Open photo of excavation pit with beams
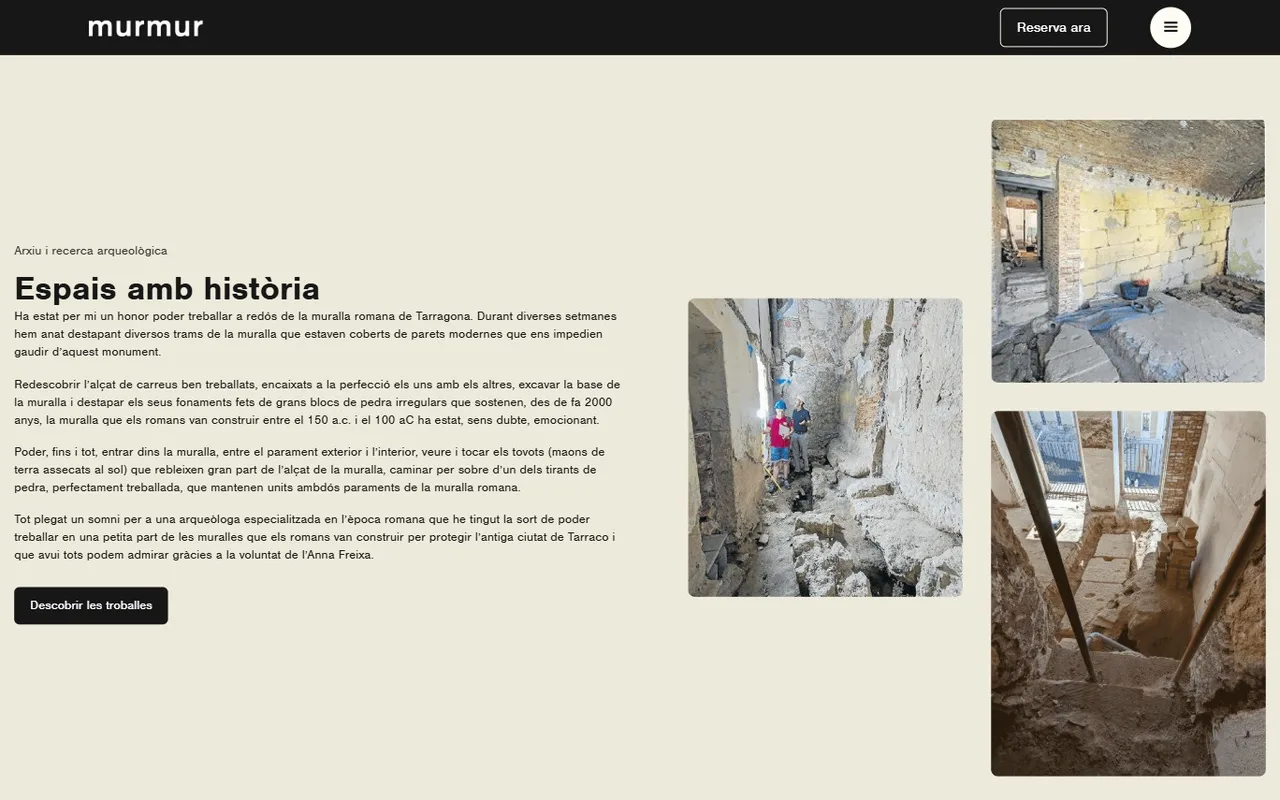This screenshot has height=800, width=1280. pyautogui.click(x=1128, y=593)
